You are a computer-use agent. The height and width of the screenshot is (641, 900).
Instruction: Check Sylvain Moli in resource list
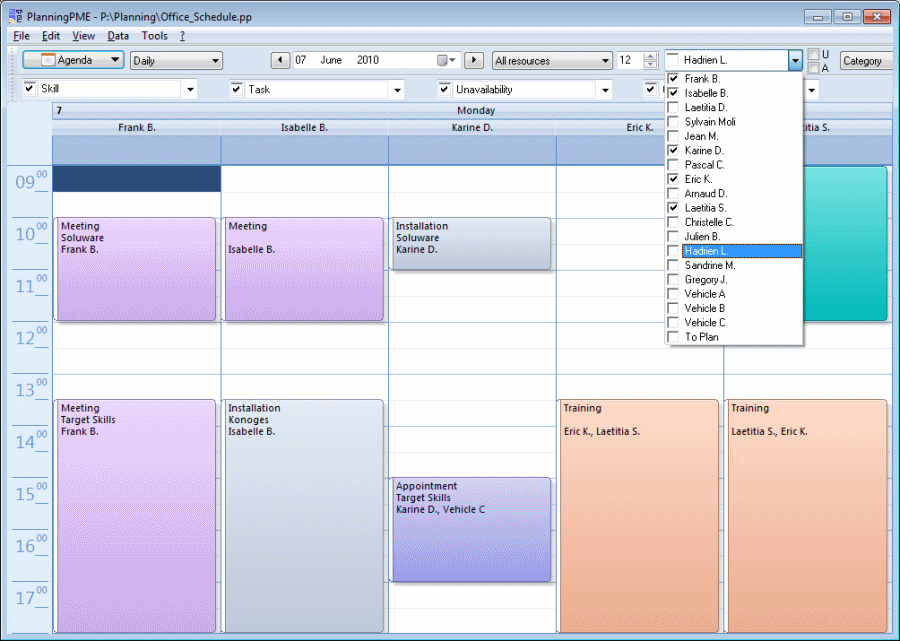(x=673, y=122)
